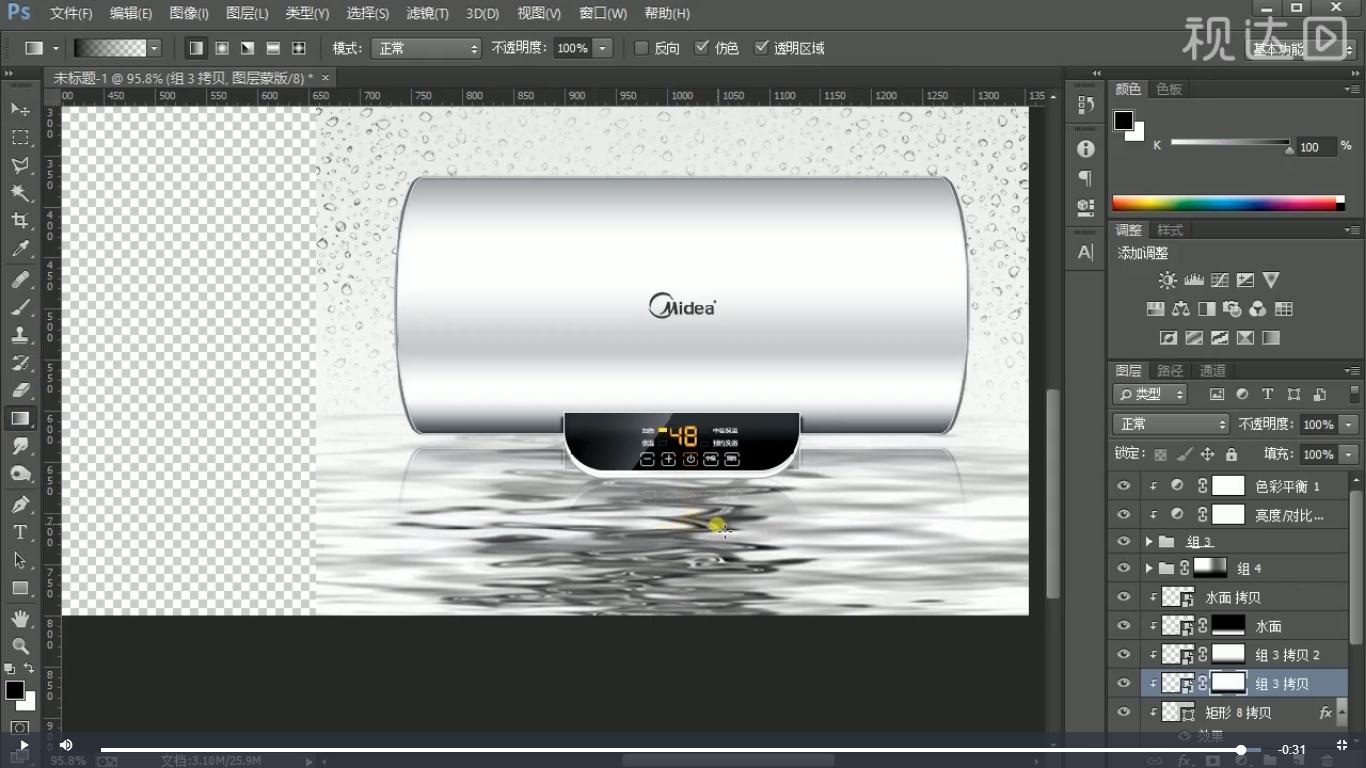The width and height of the screenshot is (1366, 768).
Task: Open the layers panel 不透明度 dropdown
Action: [1350, 424]
